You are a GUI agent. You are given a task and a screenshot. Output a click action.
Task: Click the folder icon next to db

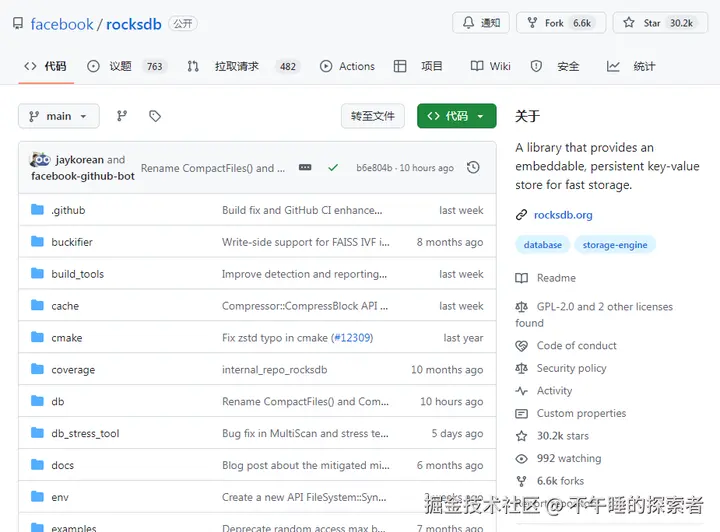pos(37,401)
